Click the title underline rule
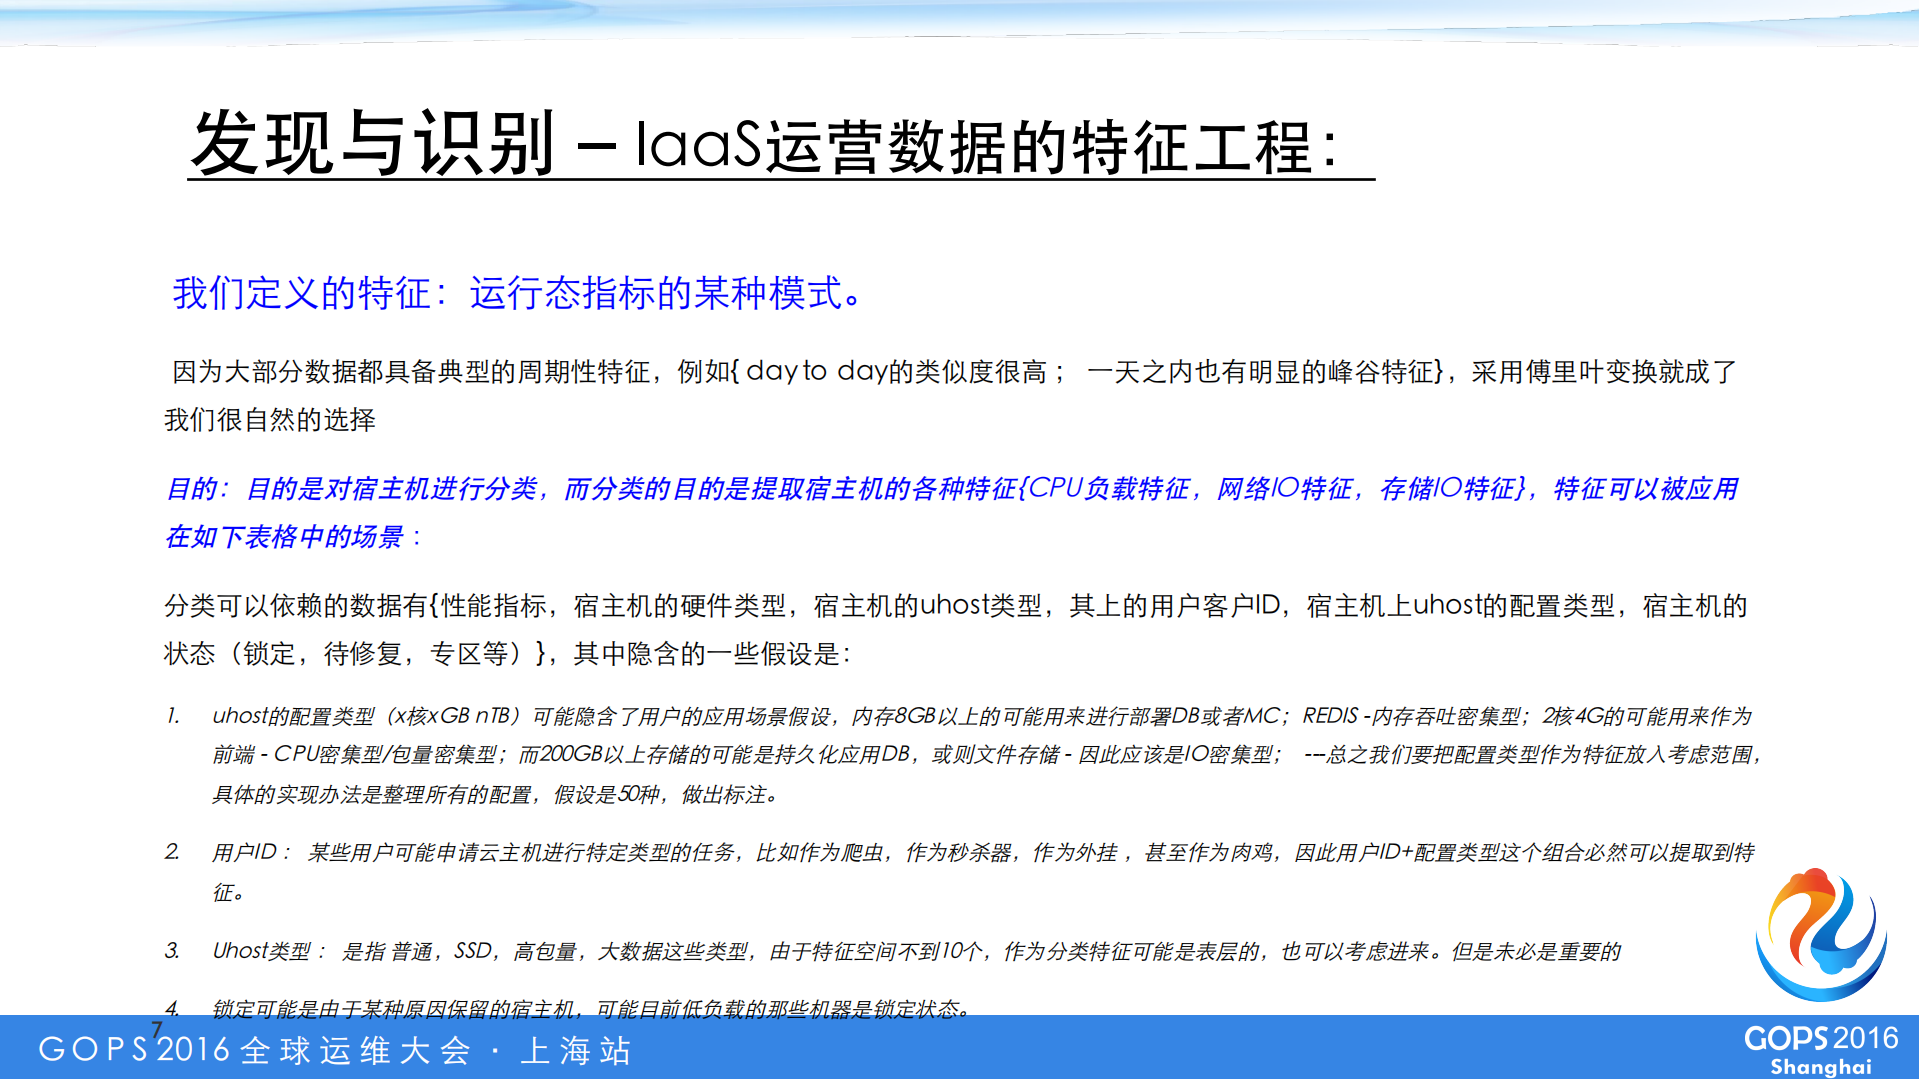 click(x=780, y=188)
